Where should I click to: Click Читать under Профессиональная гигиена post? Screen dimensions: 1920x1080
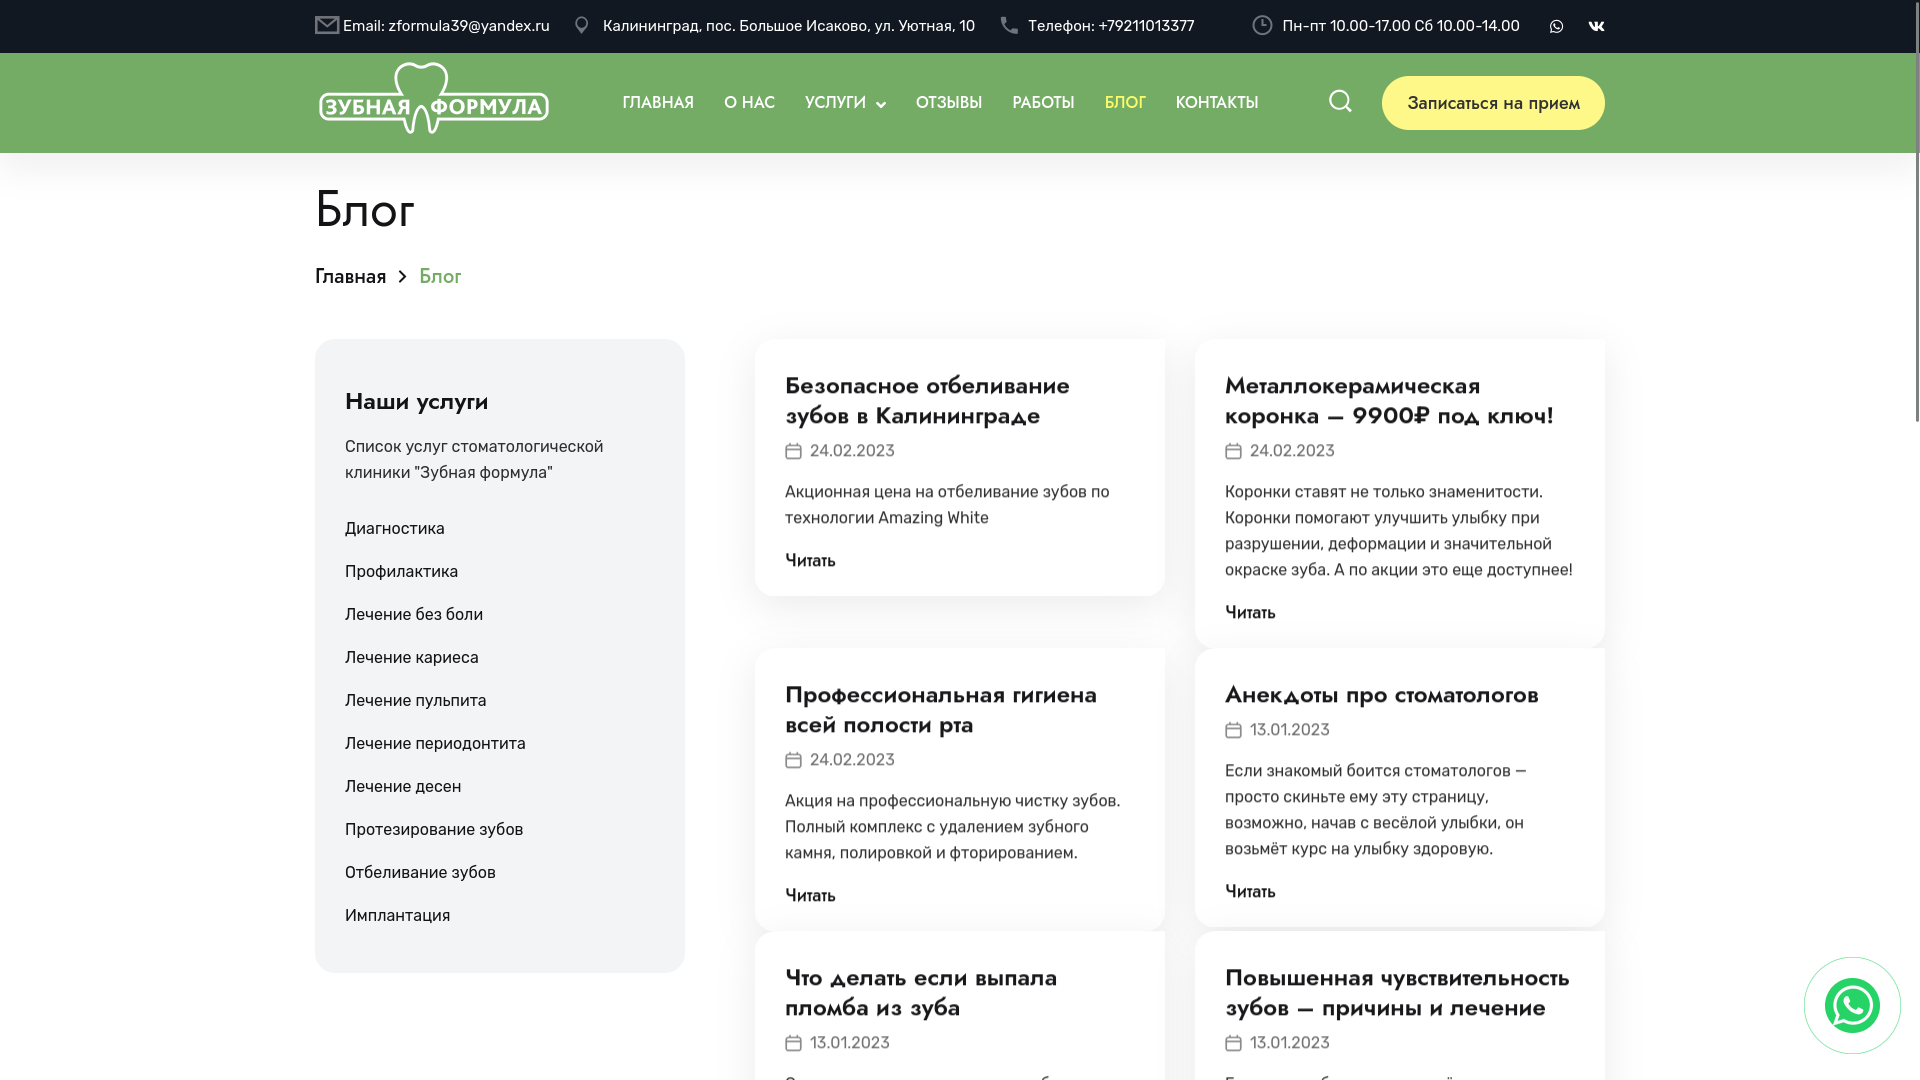click(810, 896)
